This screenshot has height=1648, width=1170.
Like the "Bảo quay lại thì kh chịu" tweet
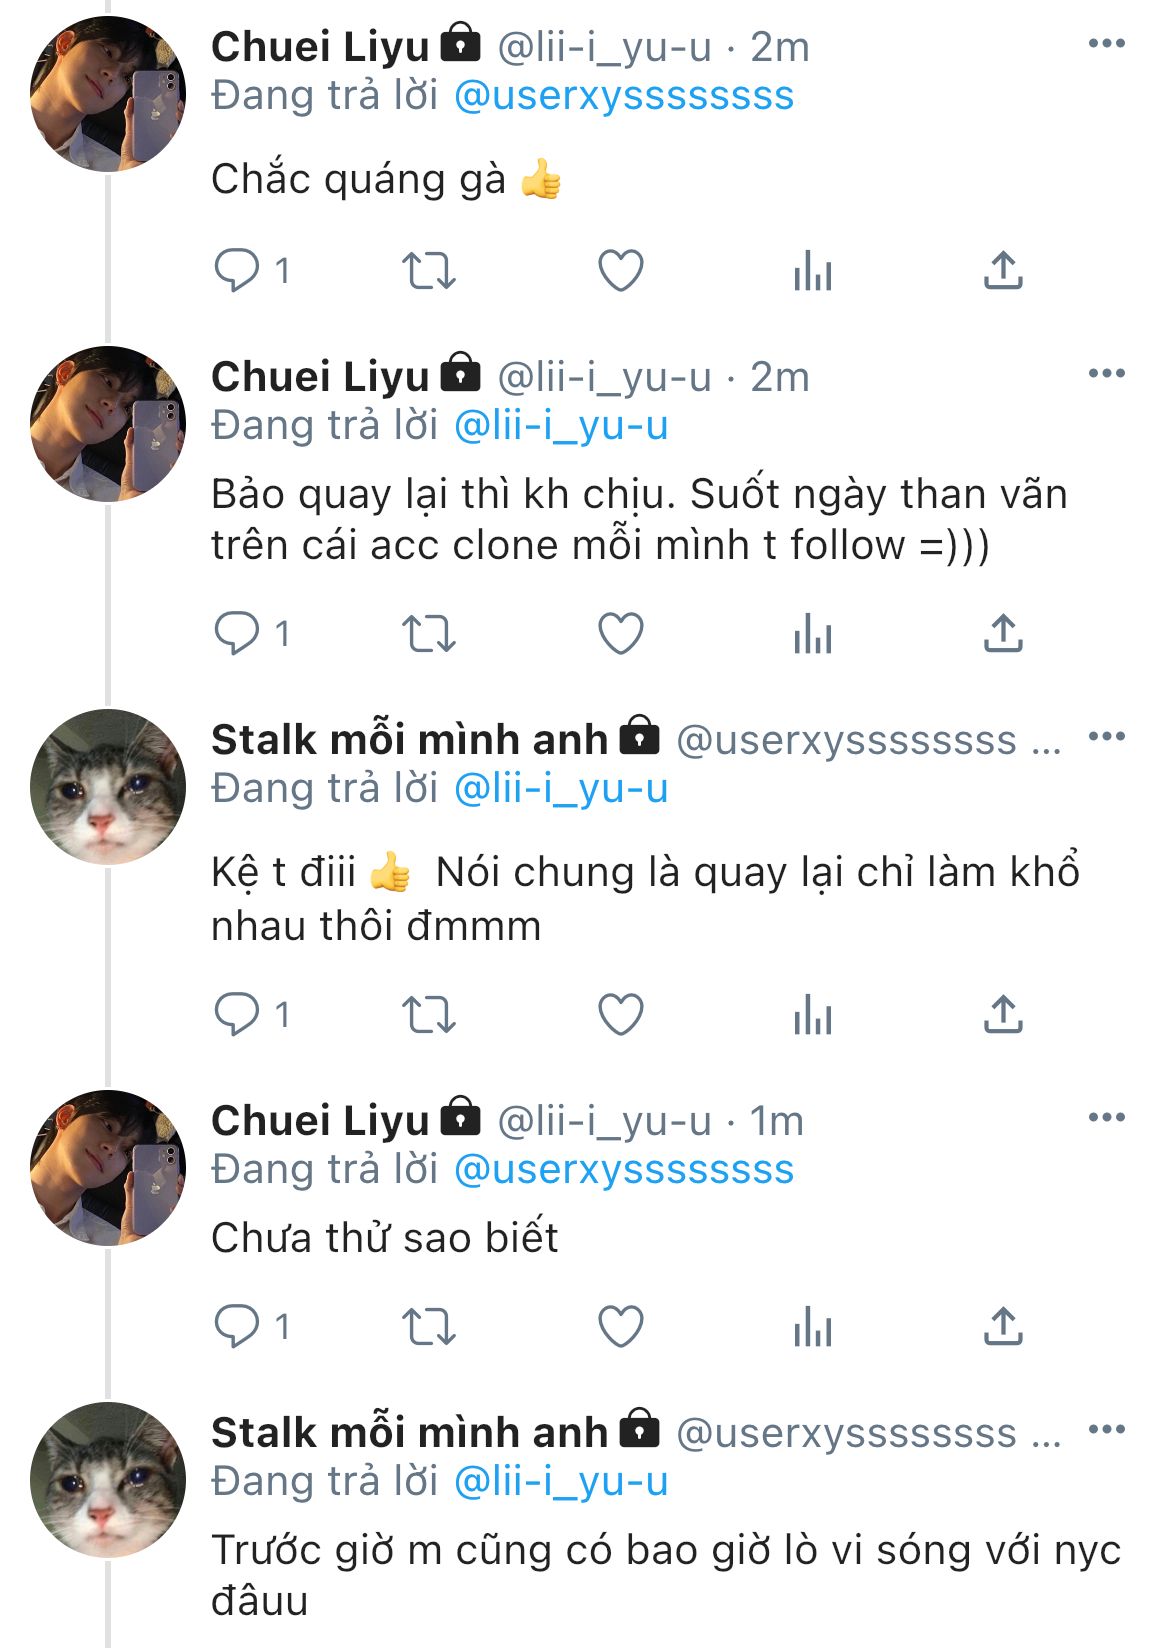coord(620,633)
